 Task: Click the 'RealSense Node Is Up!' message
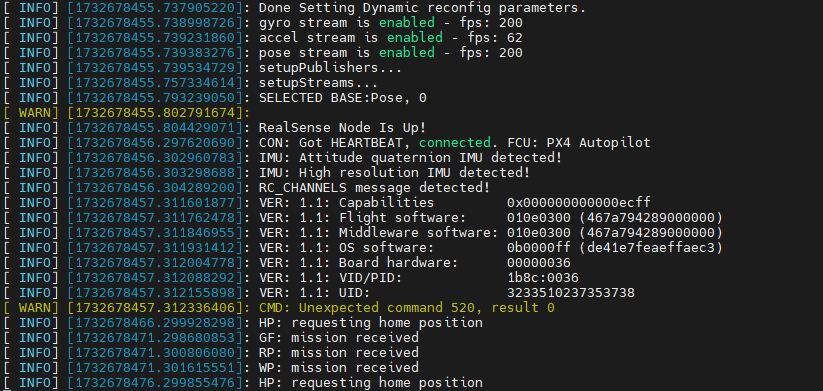click(342, 128)
